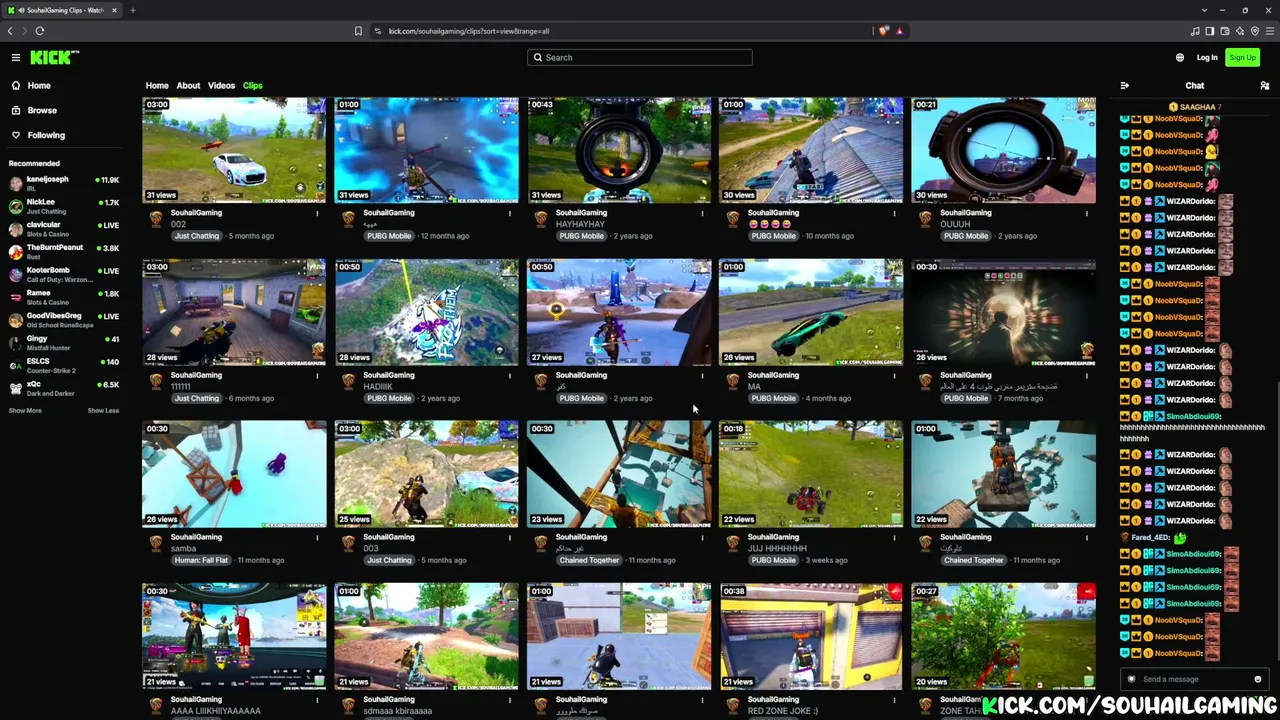Play the samba clip thumbnail
Image resolution: width=1280 pixels, height=720 pixels.
234,474
